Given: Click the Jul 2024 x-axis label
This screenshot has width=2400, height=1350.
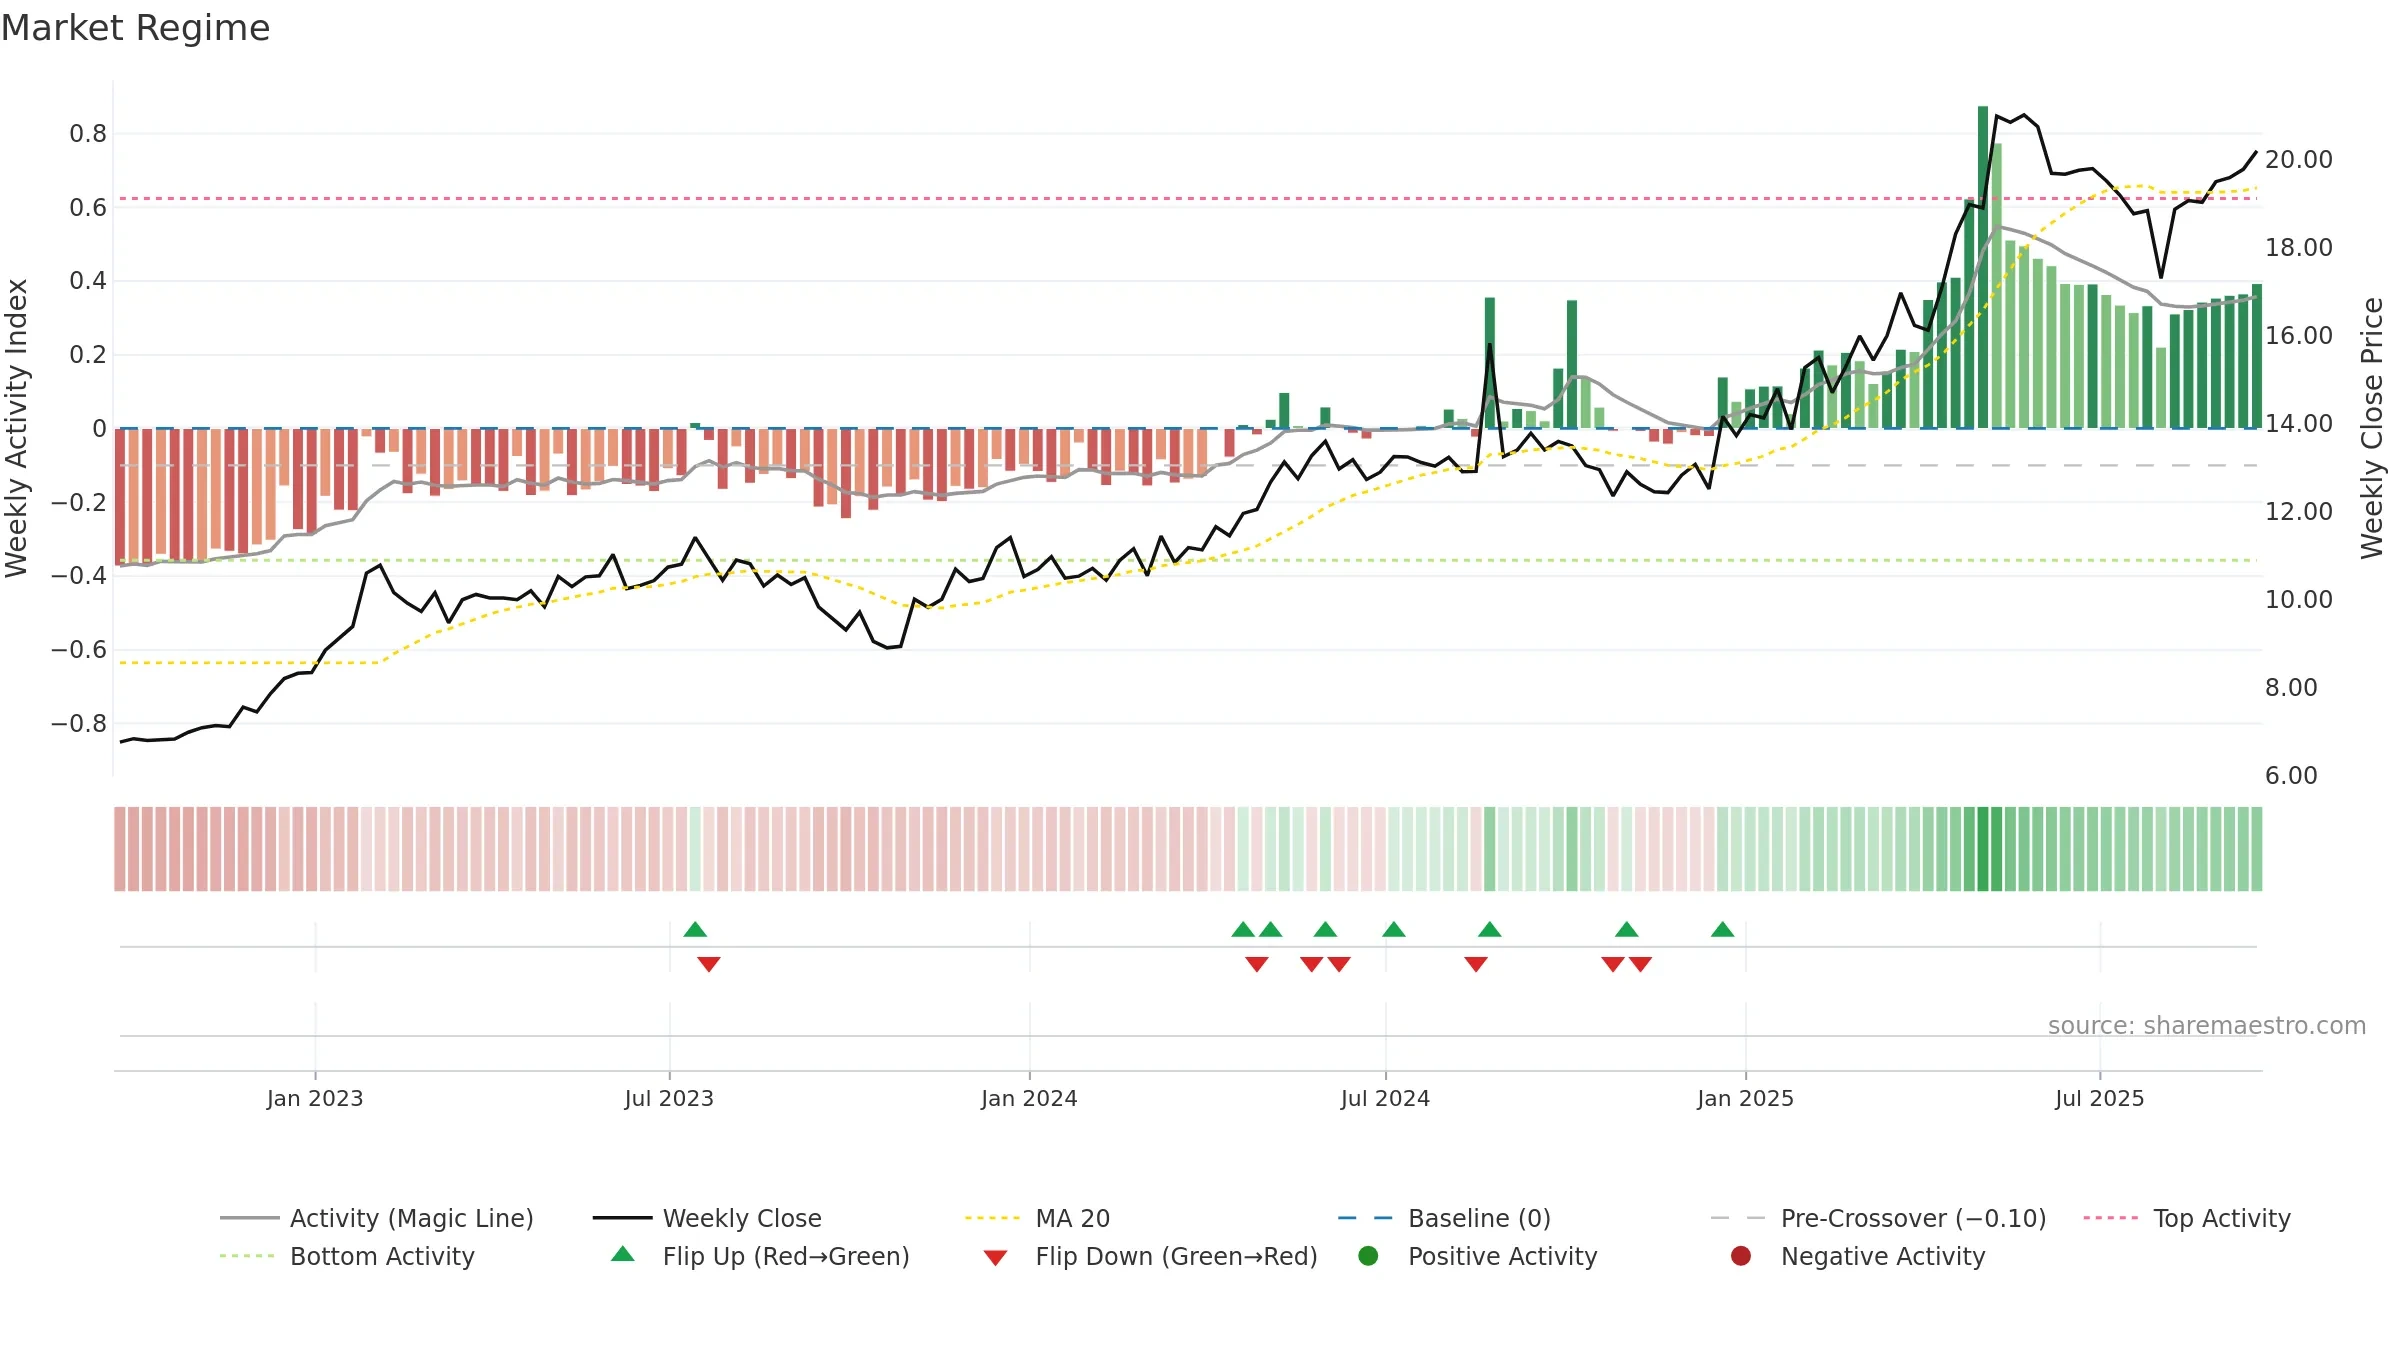Looking at the screenshot, I should coord(1385,1098).
